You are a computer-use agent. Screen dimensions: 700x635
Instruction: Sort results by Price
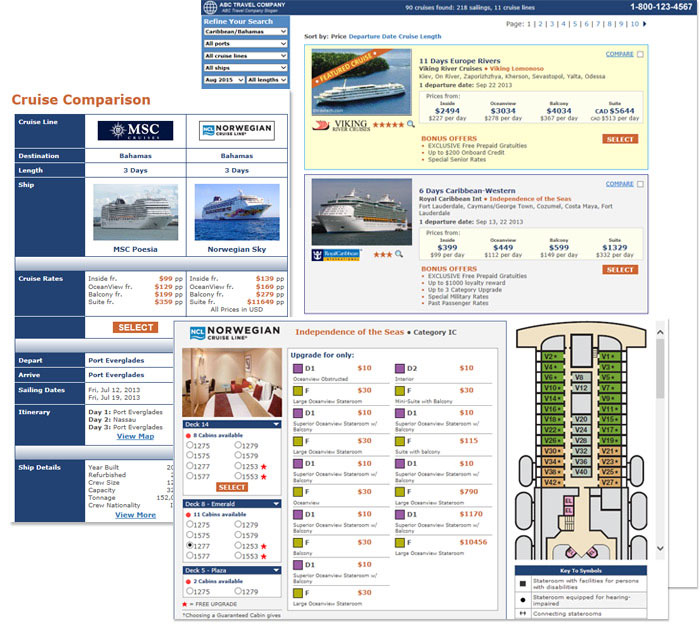[338, 37]
